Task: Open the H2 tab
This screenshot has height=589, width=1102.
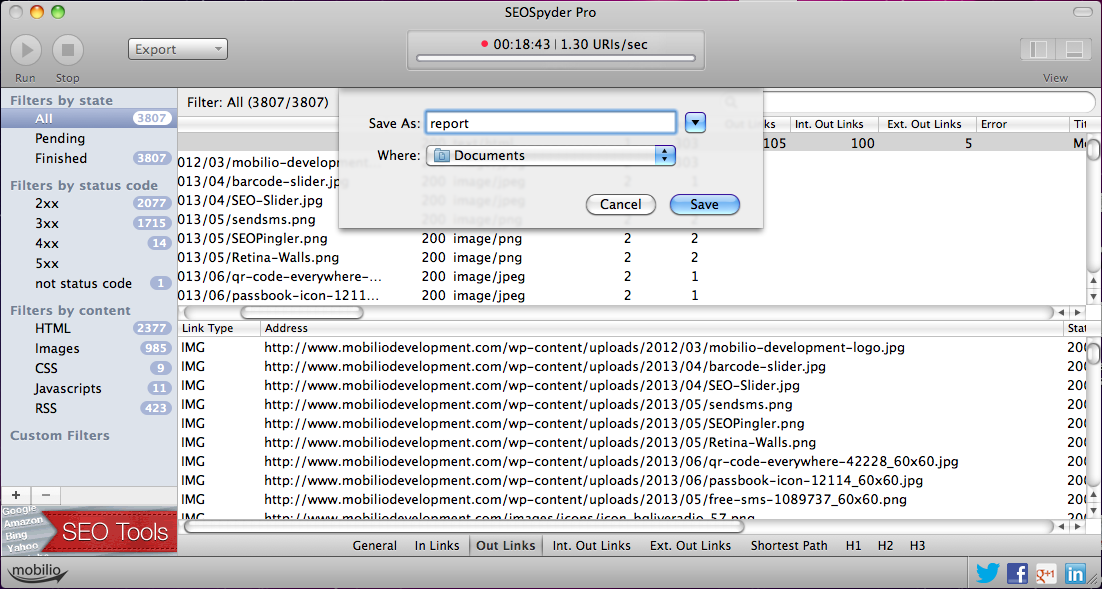Action: point(886,545)
